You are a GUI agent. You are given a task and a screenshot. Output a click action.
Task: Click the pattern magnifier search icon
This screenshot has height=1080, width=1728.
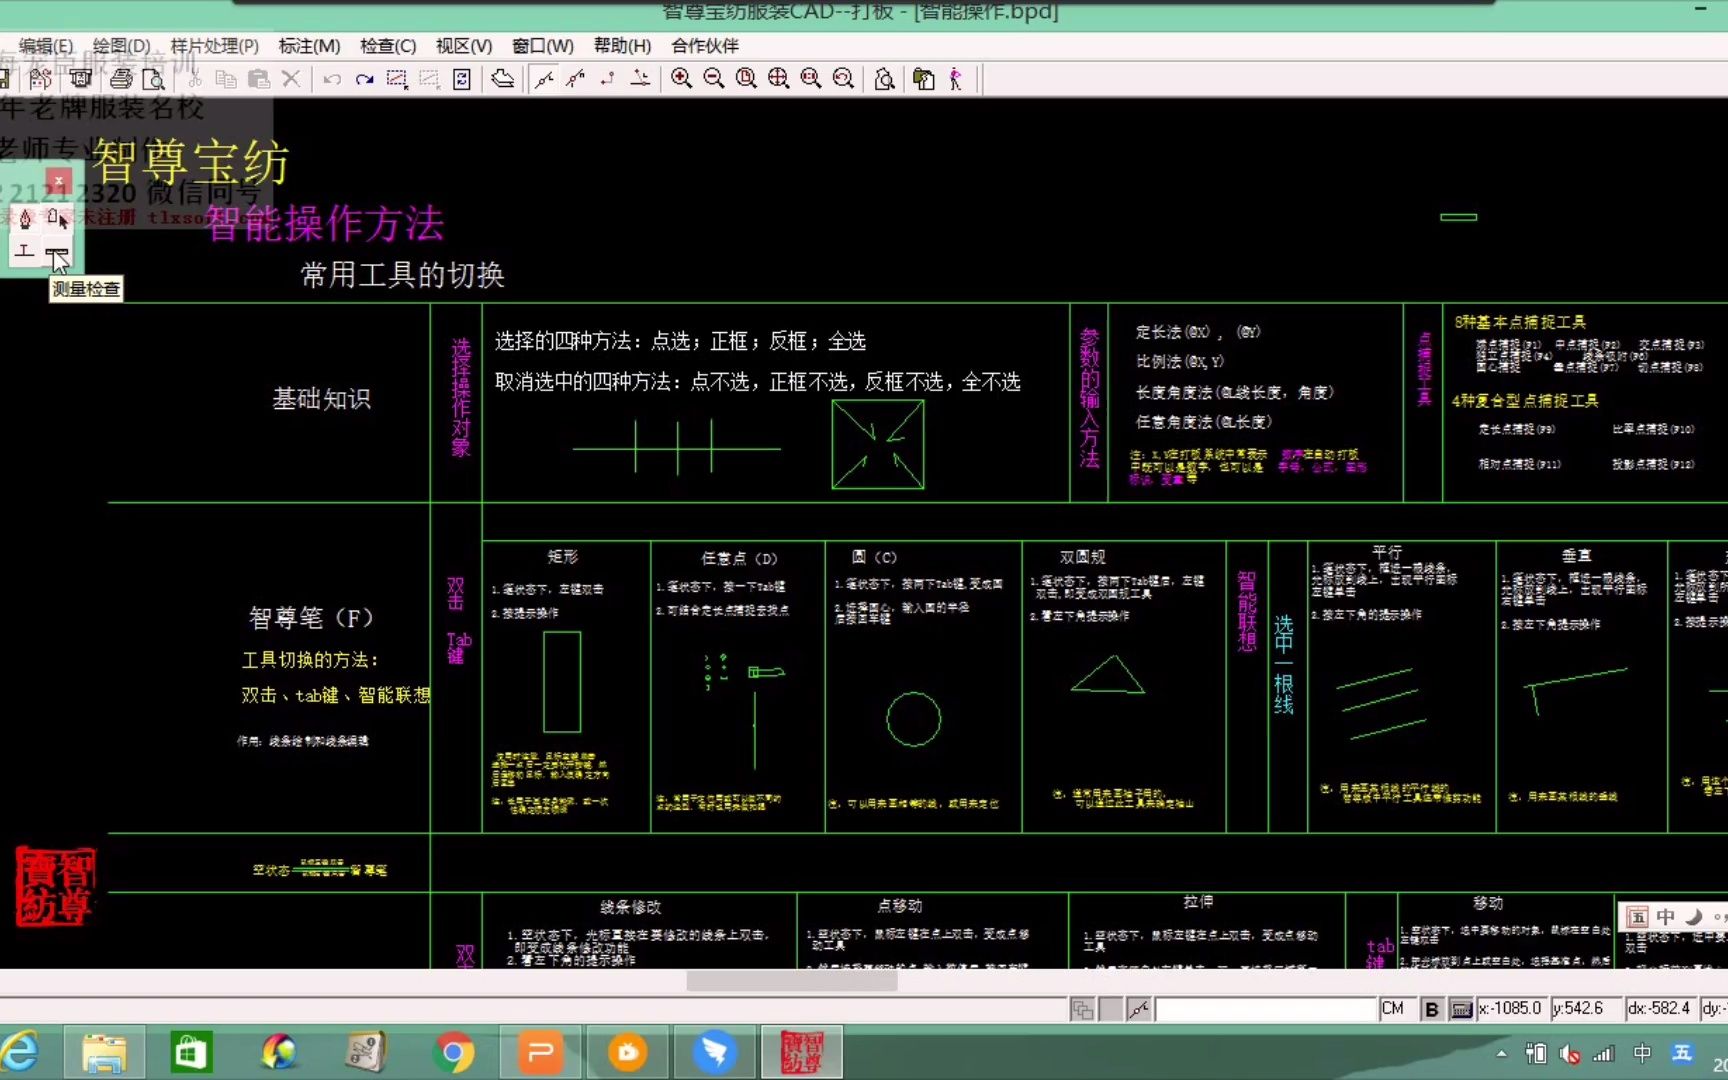(884, 79)
